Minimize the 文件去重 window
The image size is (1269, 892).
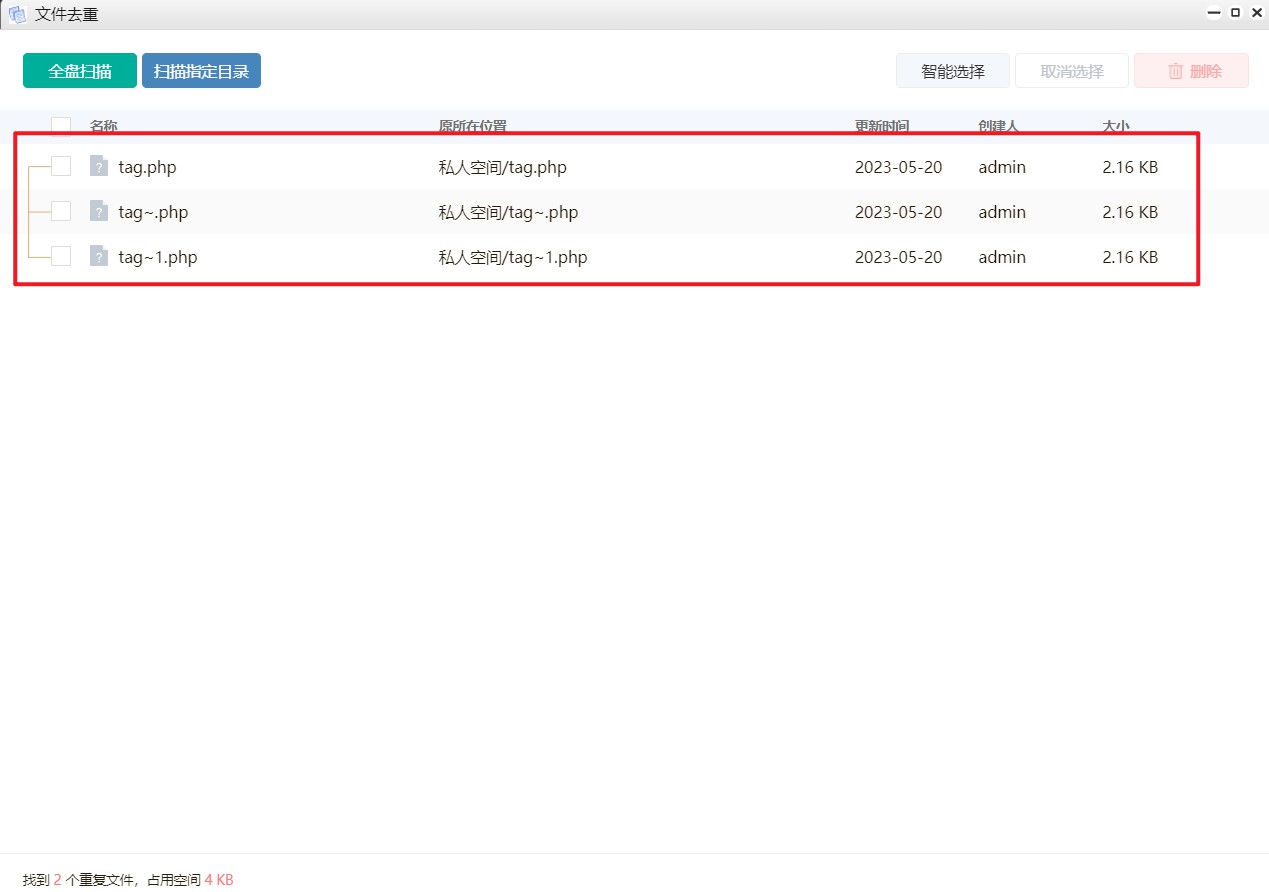pos(1214,13)
